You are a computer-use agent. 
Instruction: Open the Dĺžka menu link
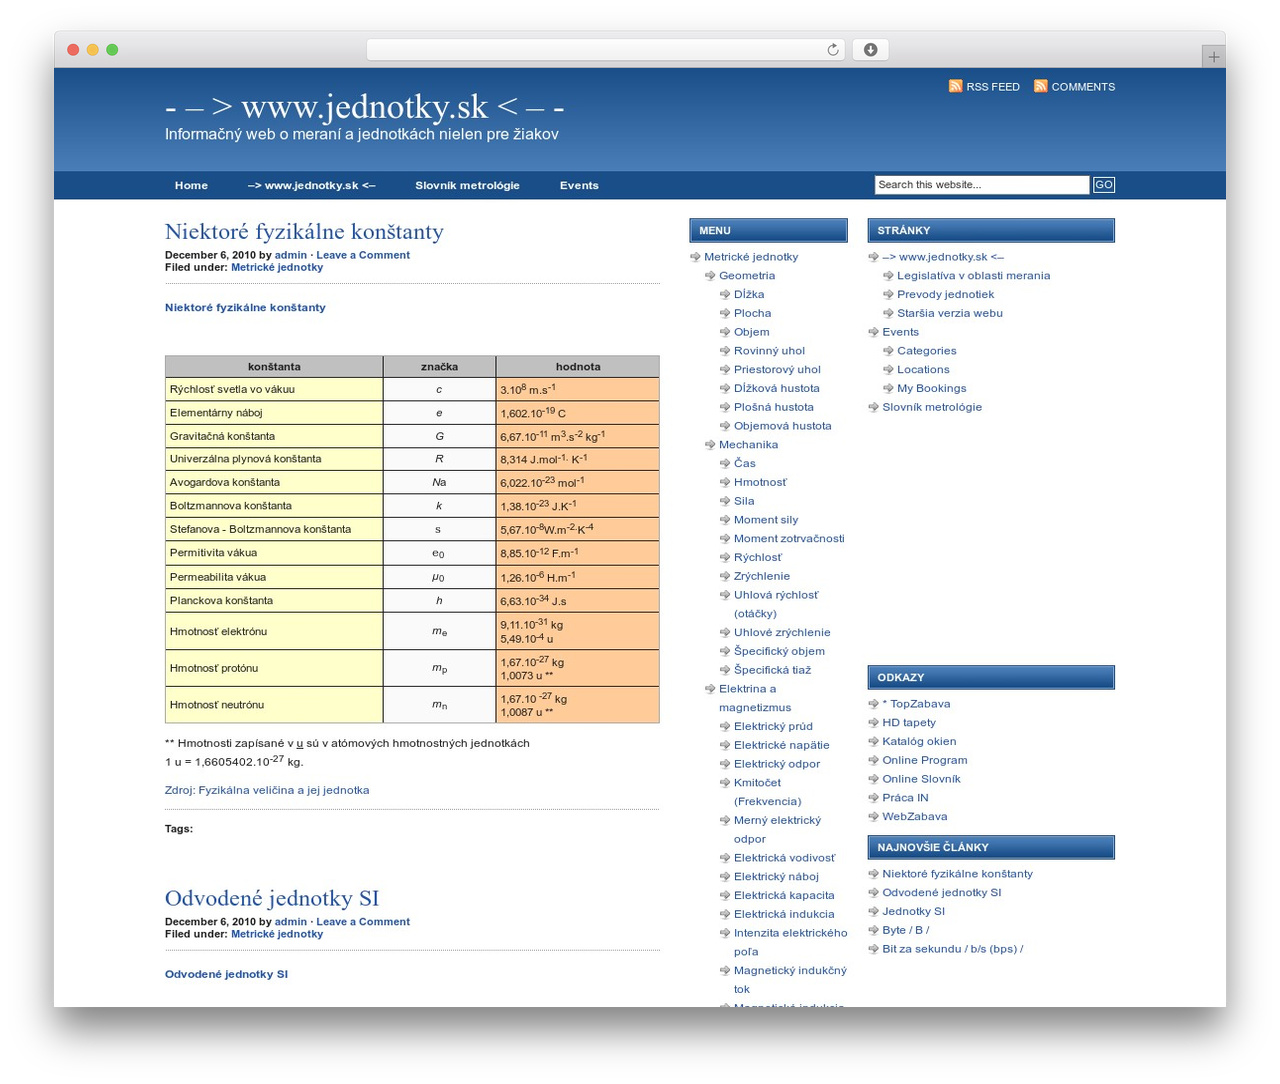[x=749, y=294]
